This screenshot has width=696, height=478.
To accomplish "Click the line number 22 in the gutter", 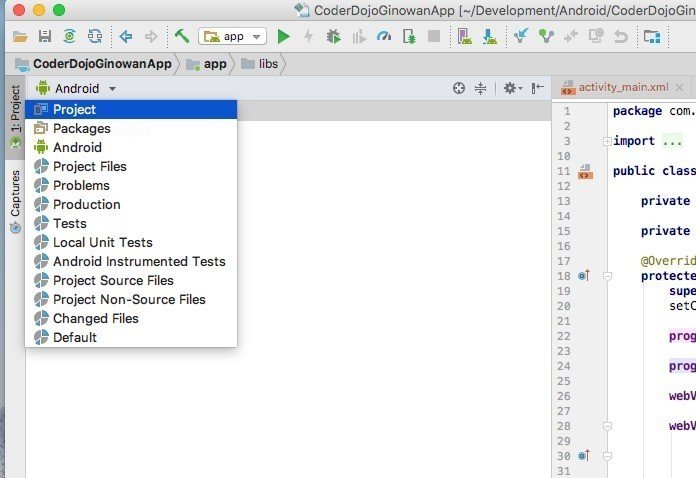I will (x=564, y=336).
